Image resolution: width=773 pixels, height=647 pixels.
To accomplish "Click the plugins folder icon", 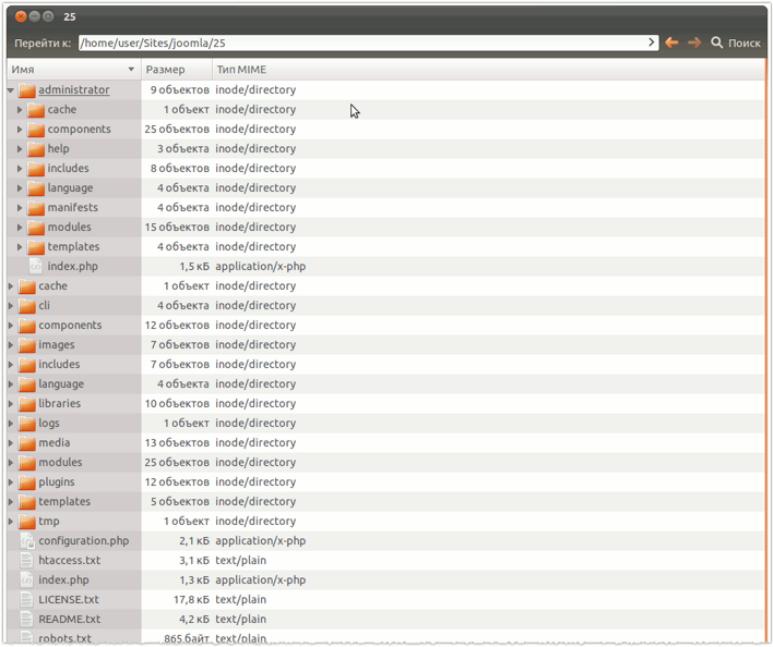I will 27,482.
